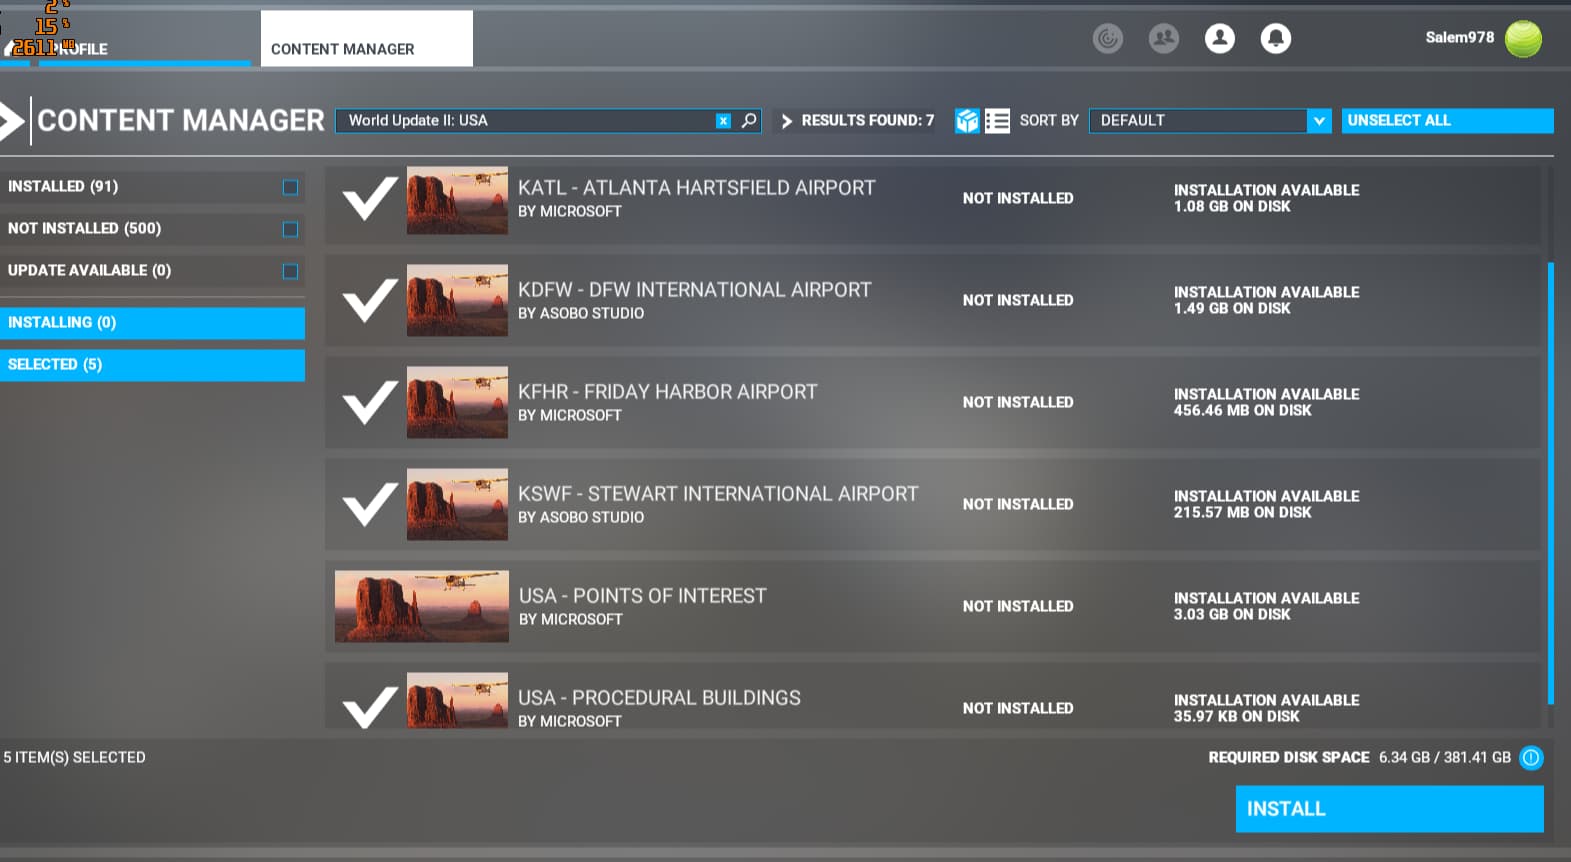The image size is (1571, 862).
Task: Click the search magnifier icon
Action: [749, 121]
